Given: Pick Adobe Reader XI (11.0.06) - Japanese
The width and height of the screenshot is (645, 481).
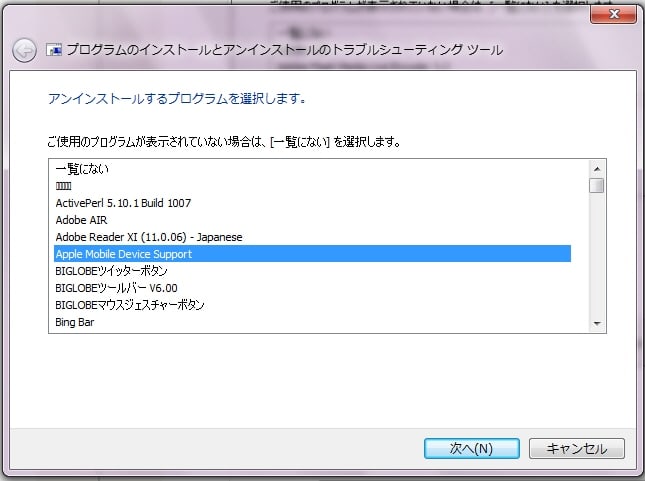Looking at the screenshot, I should (312, 237).
